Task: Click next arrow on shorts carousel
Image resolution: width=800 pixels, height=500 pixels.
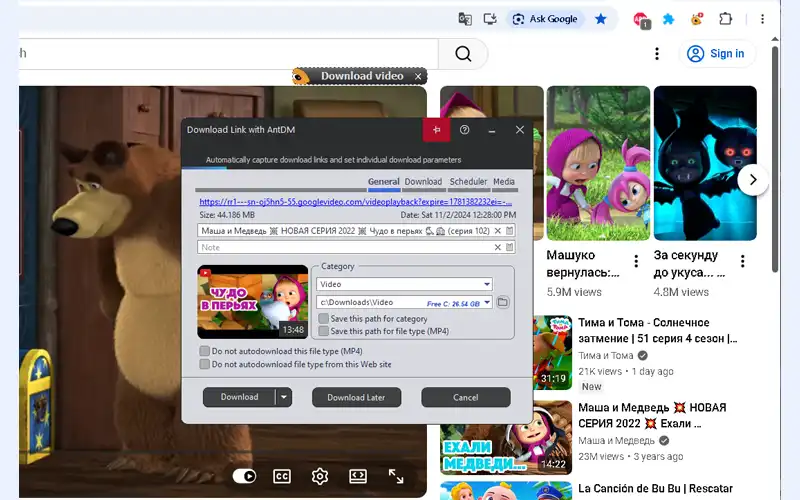Action: pyautogui.click(x=753, y=180)
